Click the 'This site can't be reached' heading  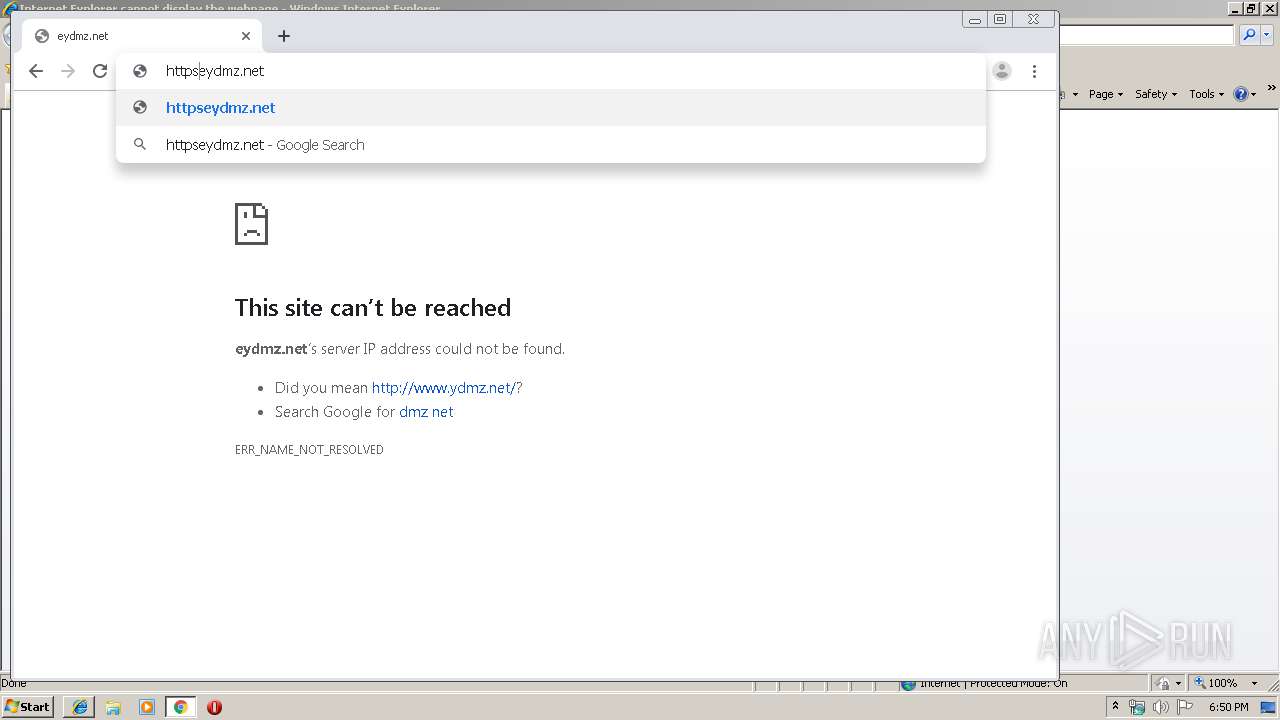pos(373,308)
